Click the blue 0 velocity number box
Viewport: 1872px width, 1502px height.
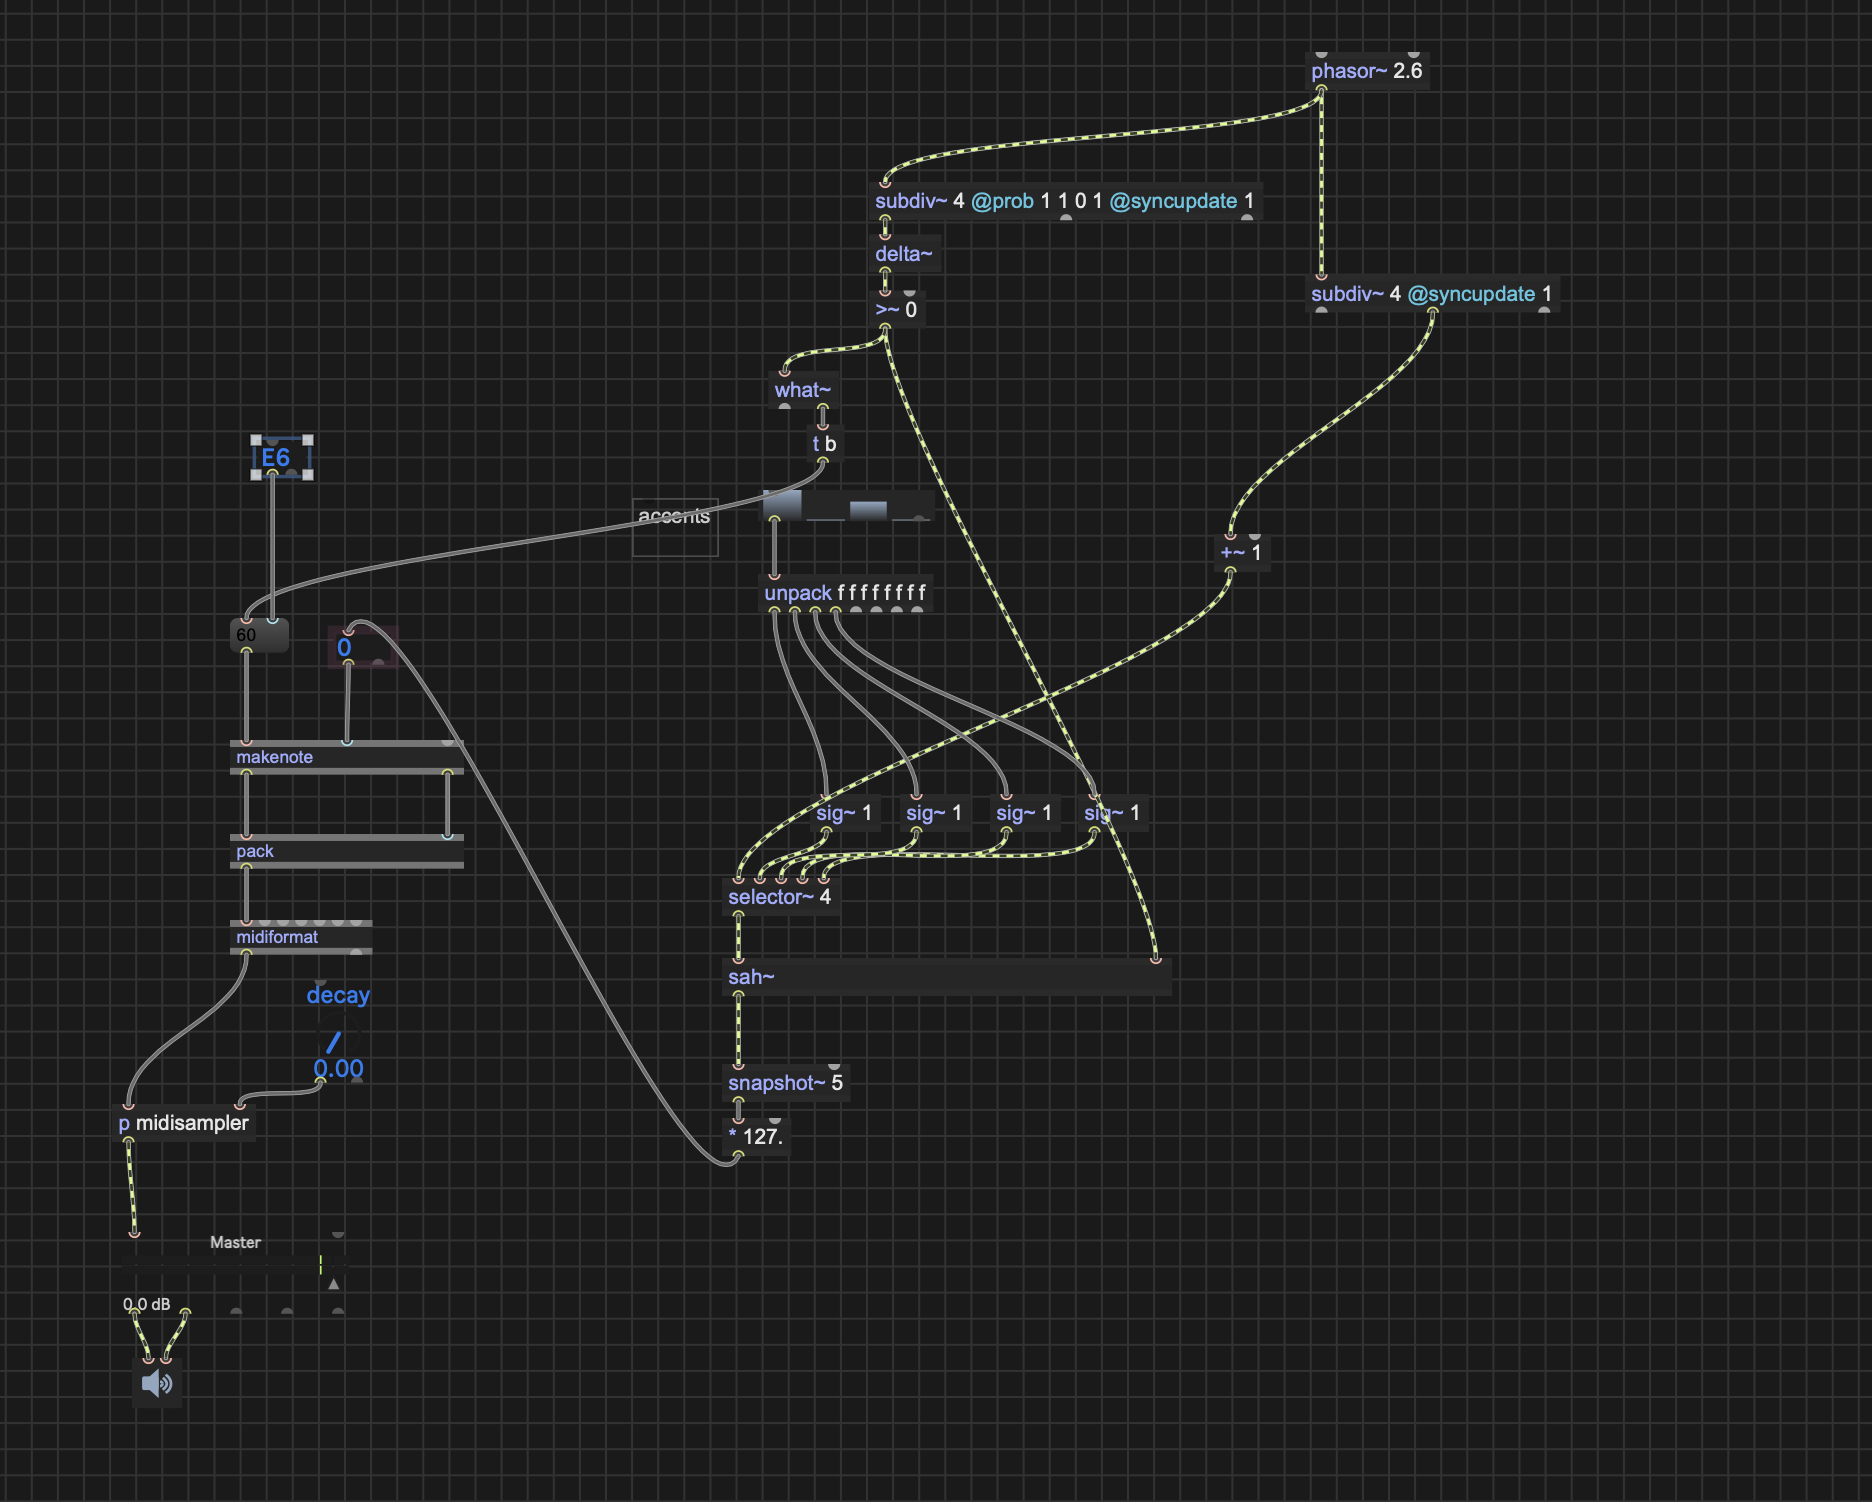362,648
